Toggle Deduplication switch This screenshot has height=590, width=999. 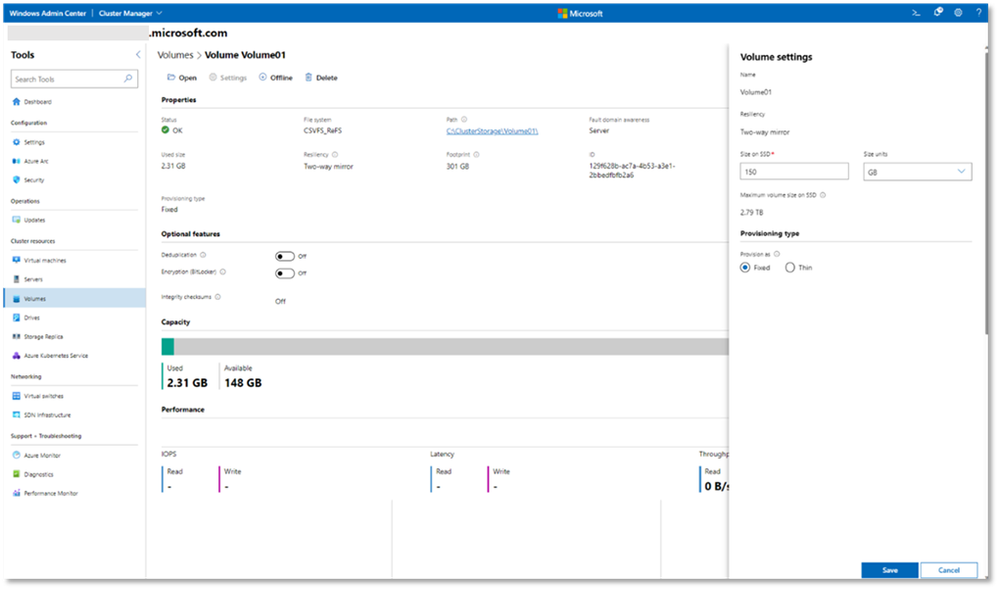pos(285,256)
